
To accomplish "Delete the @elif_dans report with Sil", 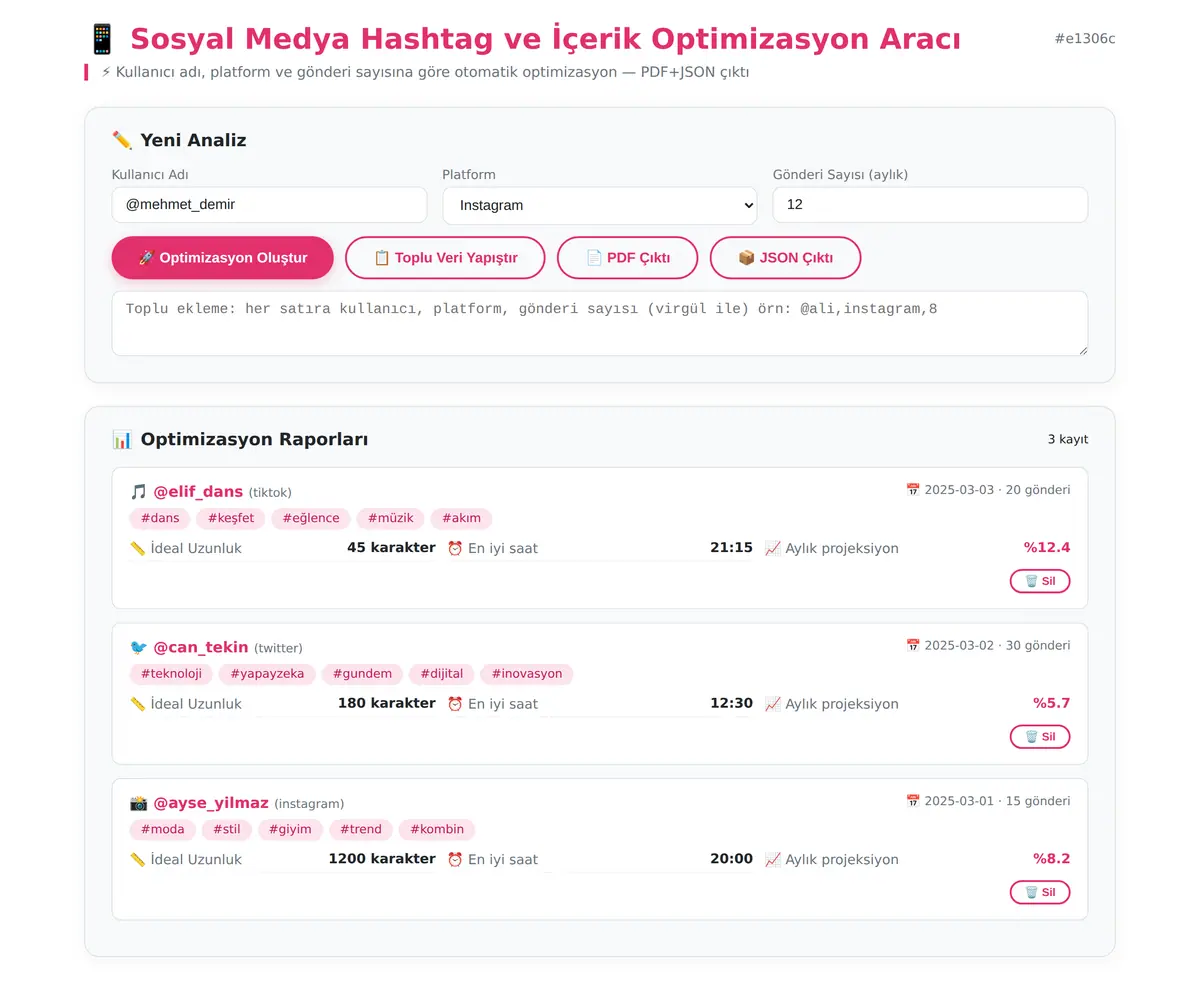I will click(1040, 581).
